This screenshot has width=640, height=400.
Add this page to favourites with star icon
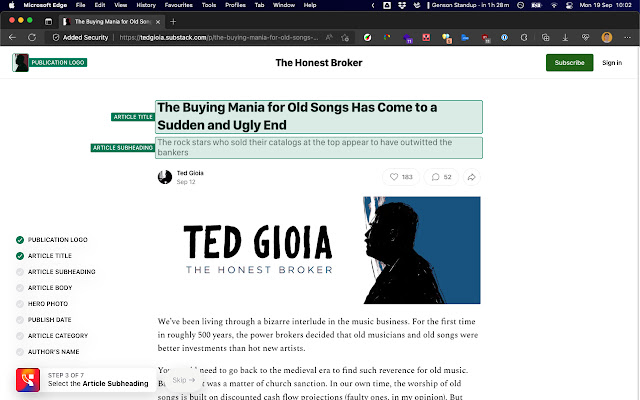(x=345, y=38)
